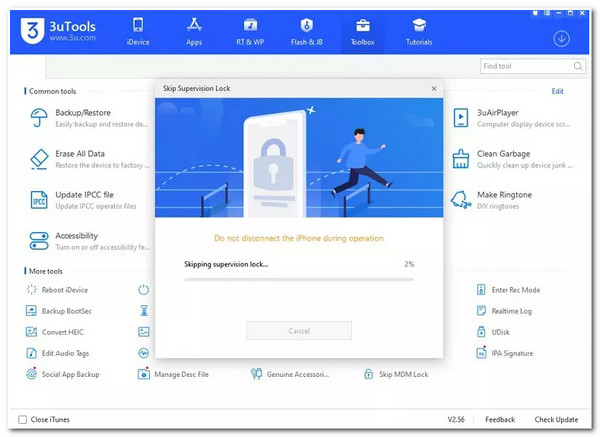Viewport: 600px width, 437px height.
Task: Click Enter Rec Mode icon
Action: pyautogui.click(x=481, y=290)
